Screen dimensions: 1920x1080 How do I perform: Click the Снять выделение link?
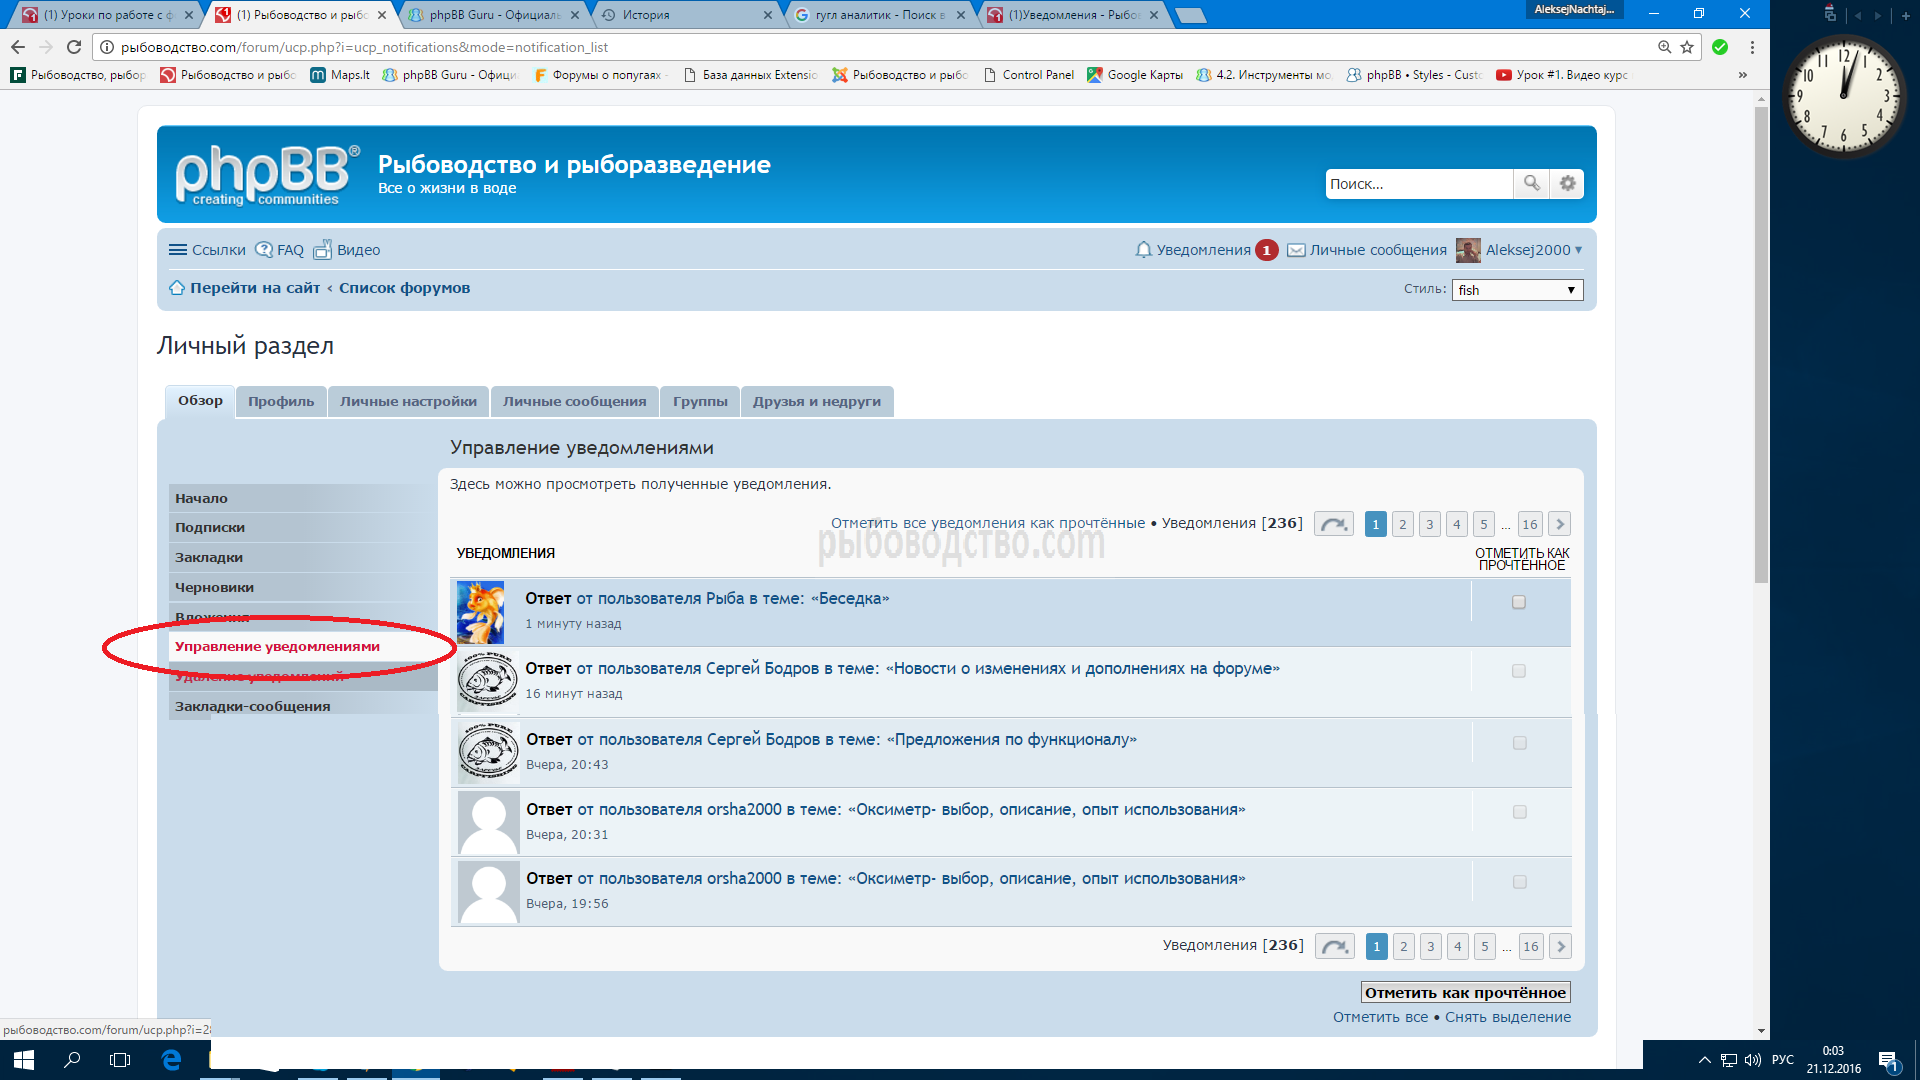(1507, 1017)
